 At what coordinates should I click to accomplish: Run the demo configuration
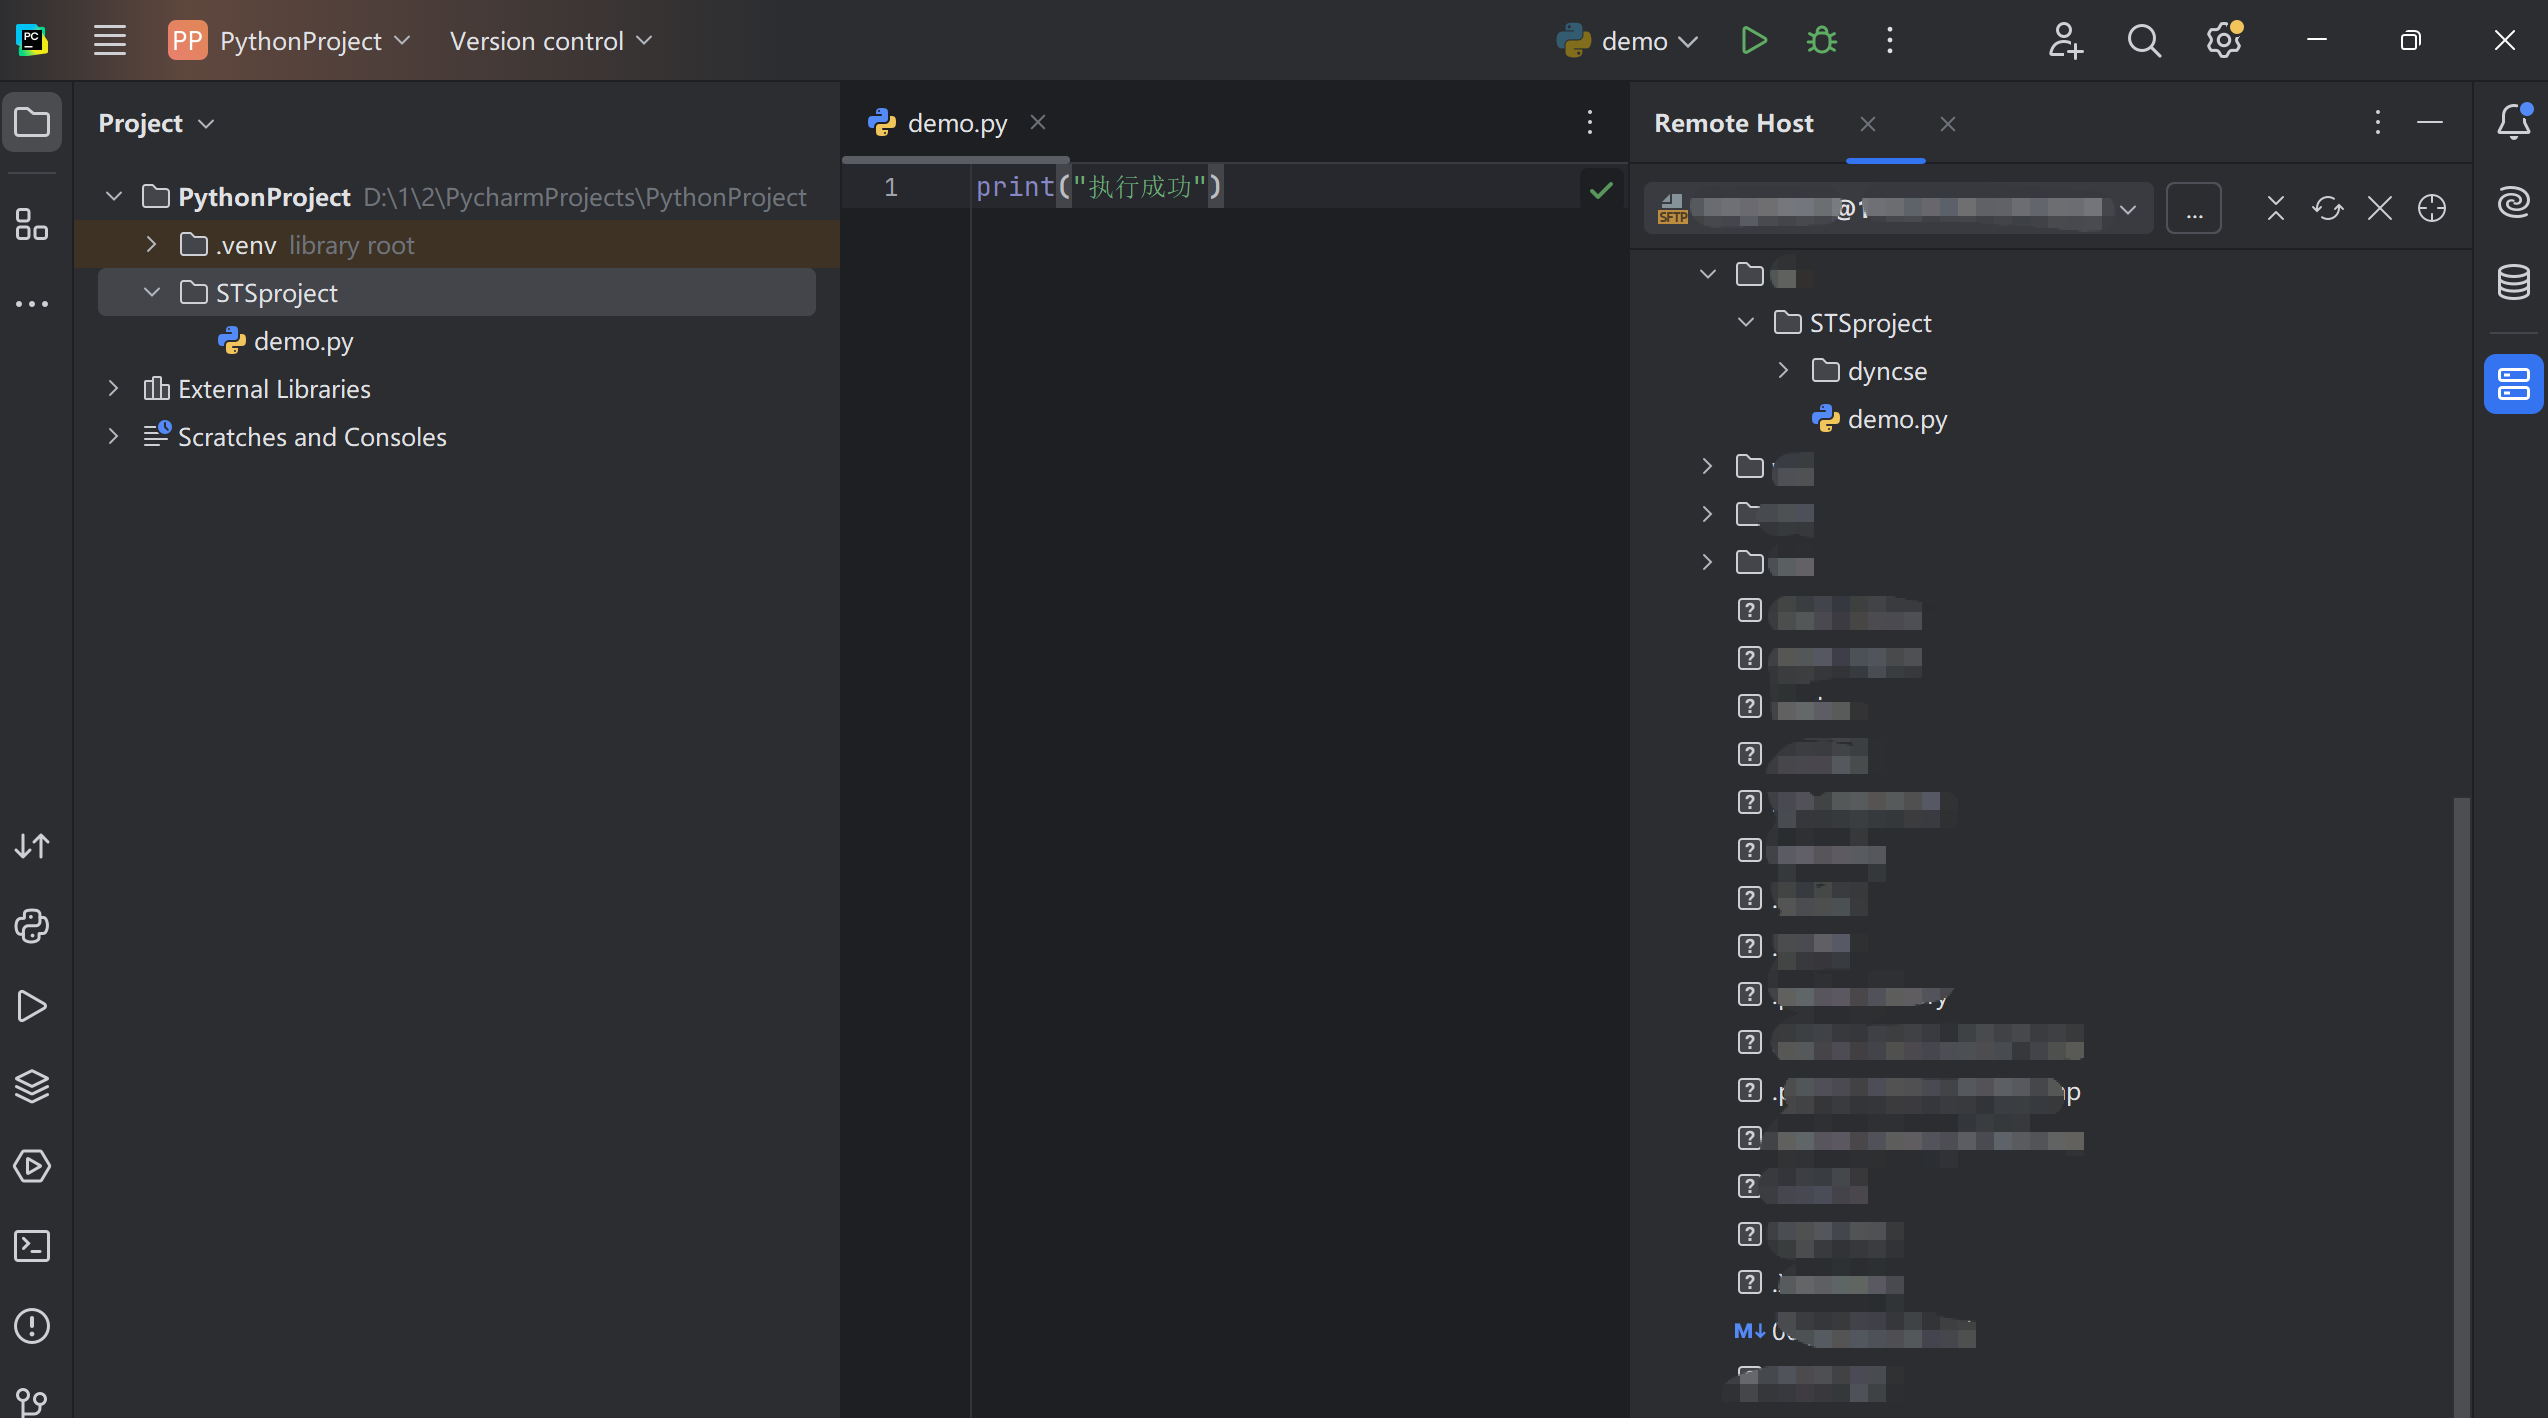[x=1753, y=40]
